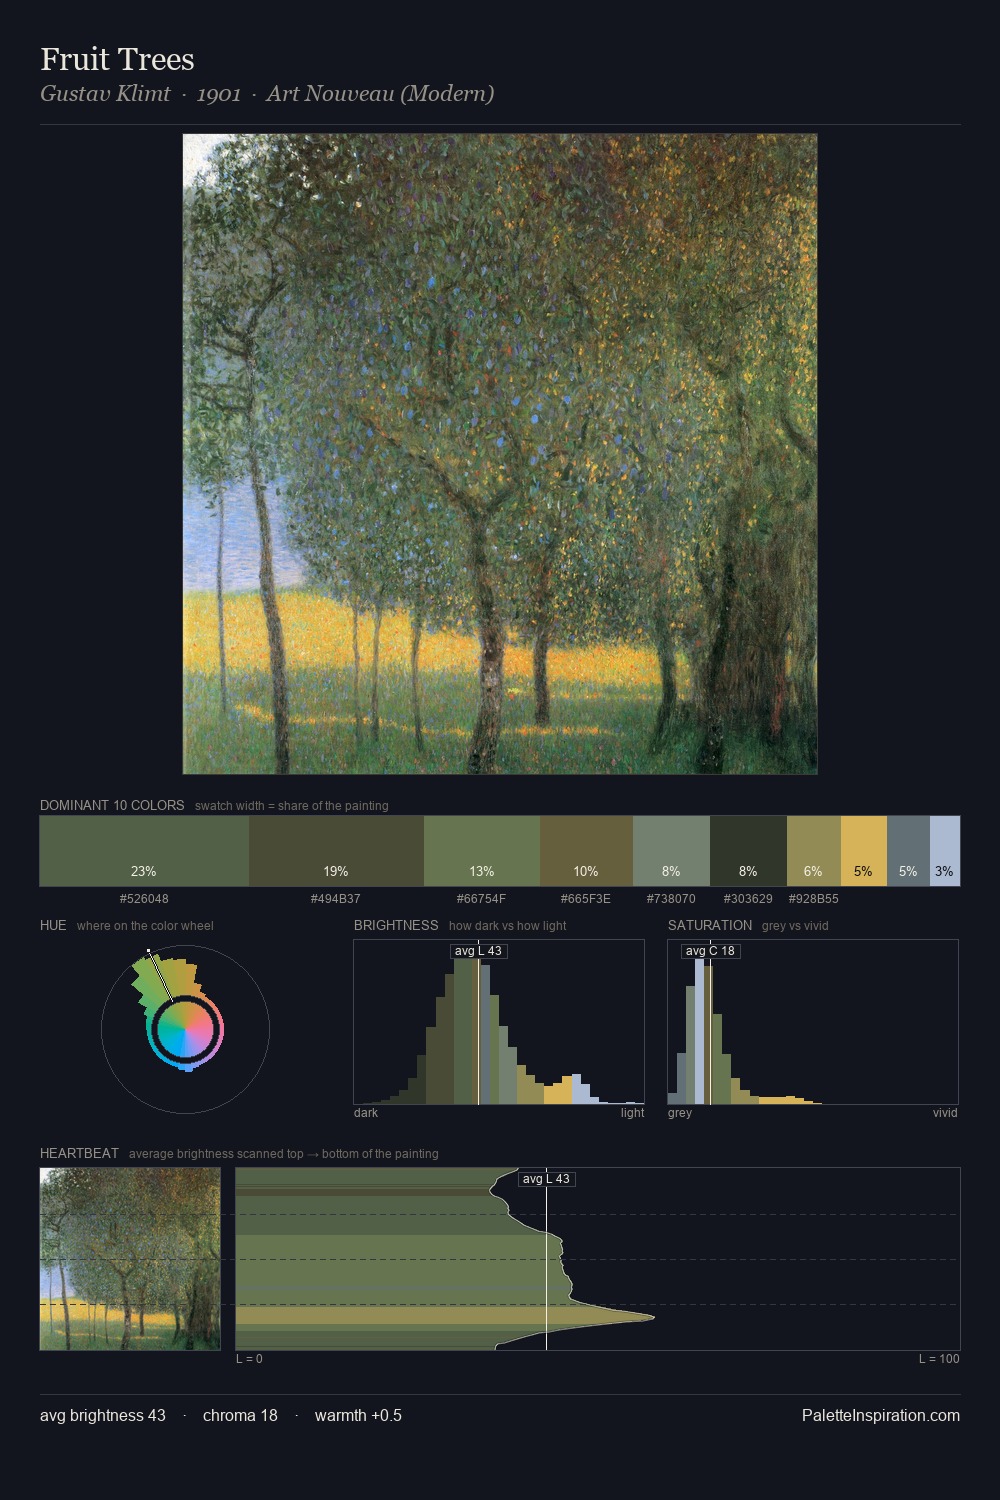Click the hex code #738070

point(671,899)
